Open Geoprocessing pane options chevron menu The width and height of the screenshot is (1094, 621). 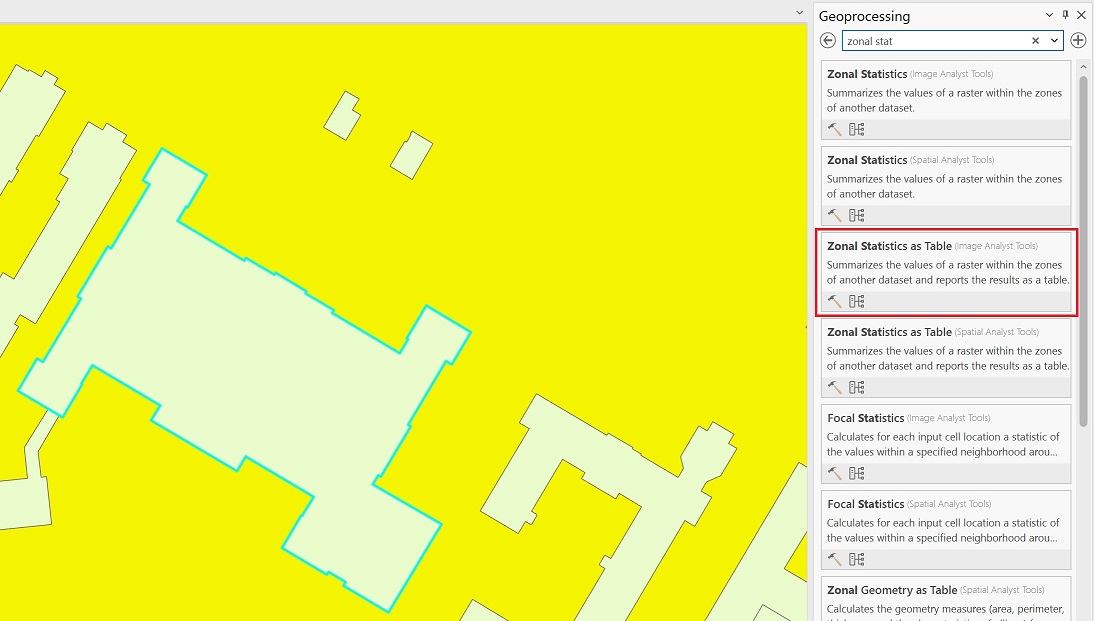pyautogui.click(x=1049, y=15)
